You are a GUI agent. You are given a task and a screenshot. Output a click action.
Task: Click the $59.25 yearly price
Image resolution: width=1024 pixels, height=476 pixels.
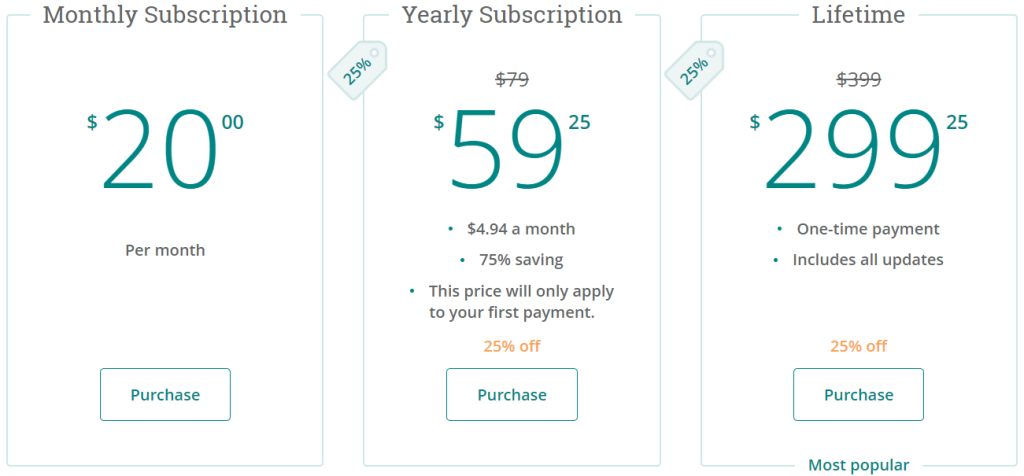(x=512, y=151)
